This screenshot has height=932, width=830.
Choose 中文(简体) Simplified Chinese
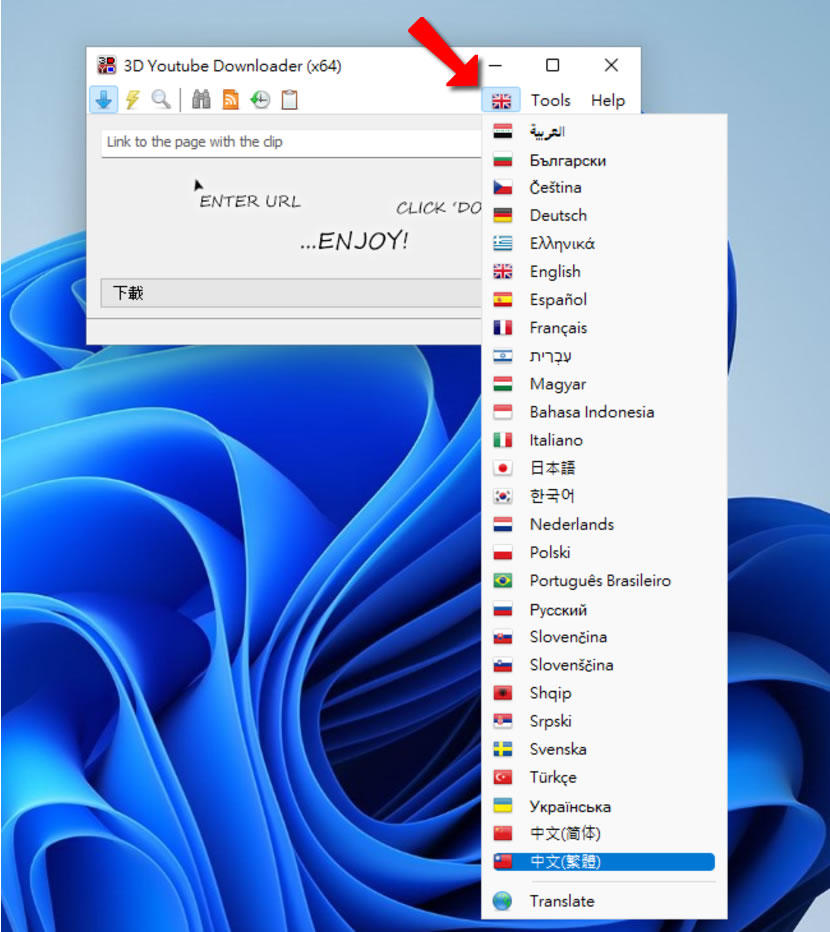pyautogui.click(x=604, y=833)
